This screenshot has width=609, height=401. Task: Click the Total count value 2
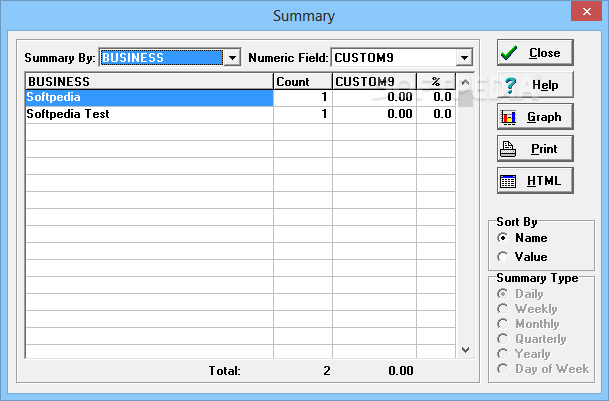(327, 371)
